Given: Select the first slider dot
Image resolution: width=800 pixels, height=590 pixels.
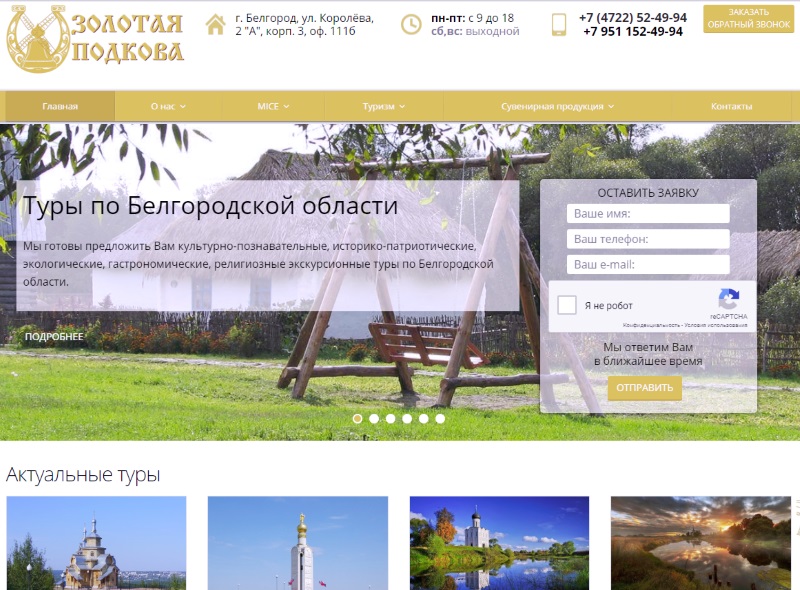Looking at the screenshot, I should (x=358, y=419).
